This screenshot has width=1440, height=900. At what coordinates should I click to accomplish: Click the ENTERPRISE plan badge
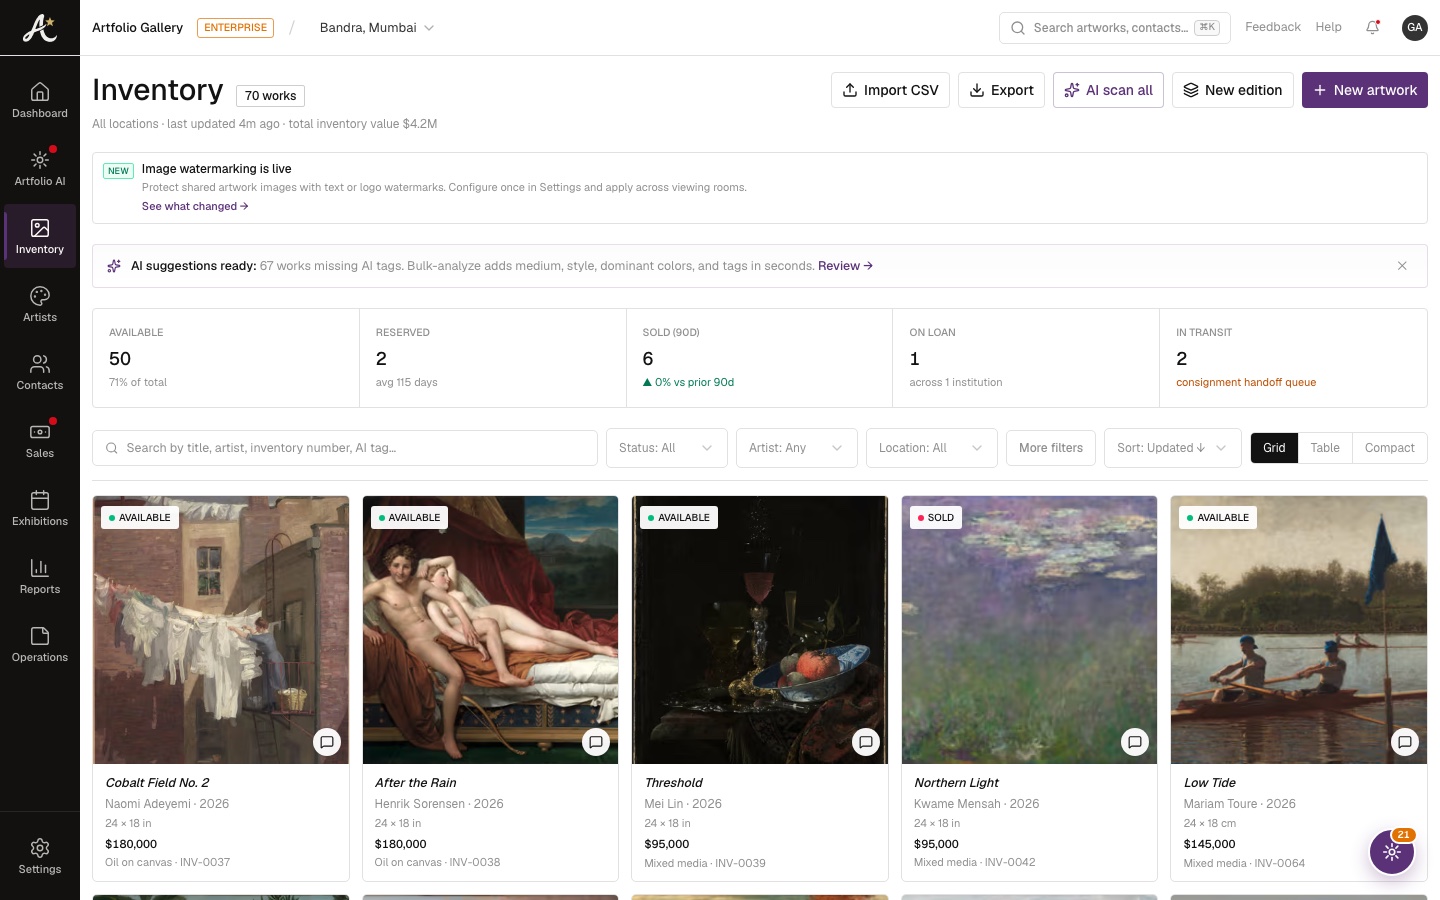[235, 28]
